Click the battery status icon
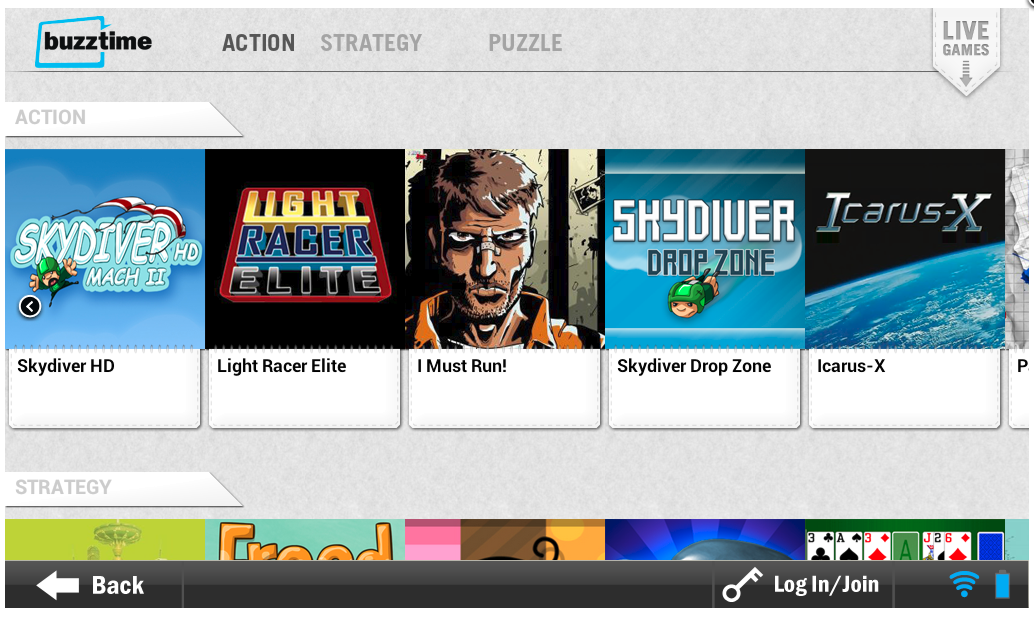 tap(1002, 584)
